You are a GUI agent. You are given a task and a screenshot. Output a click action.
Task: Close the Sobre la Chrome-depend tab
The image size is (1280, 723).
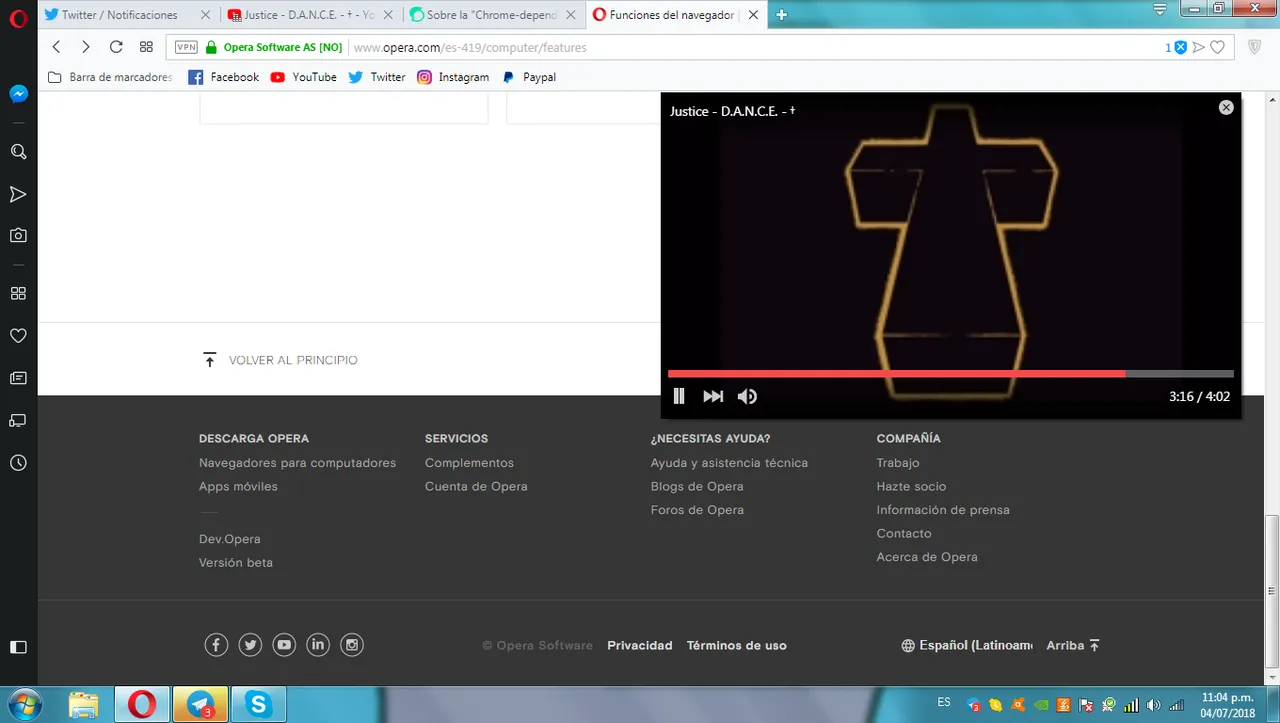click(570, 15)
